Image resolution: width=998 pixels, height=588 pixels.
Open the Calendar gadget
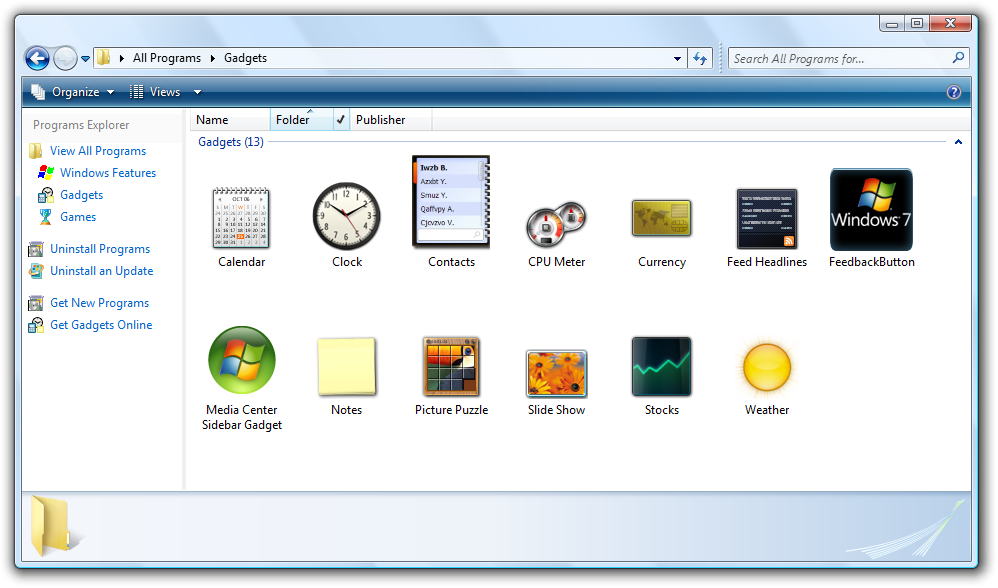[x=241, y=218]
